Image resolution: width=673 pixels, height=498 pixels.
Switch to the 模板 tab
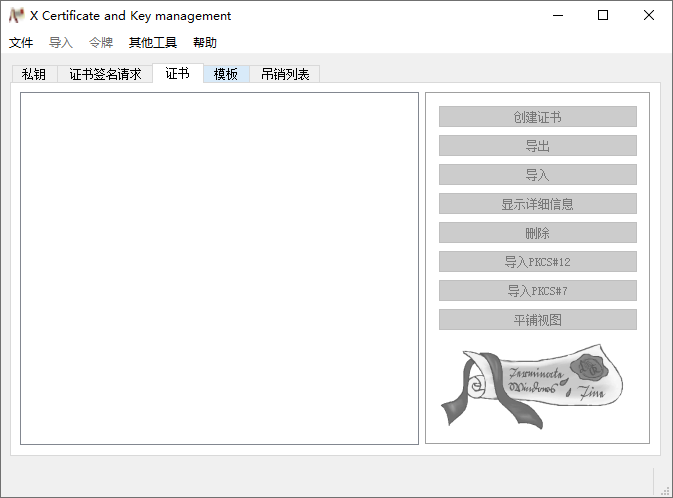point(226,74)
